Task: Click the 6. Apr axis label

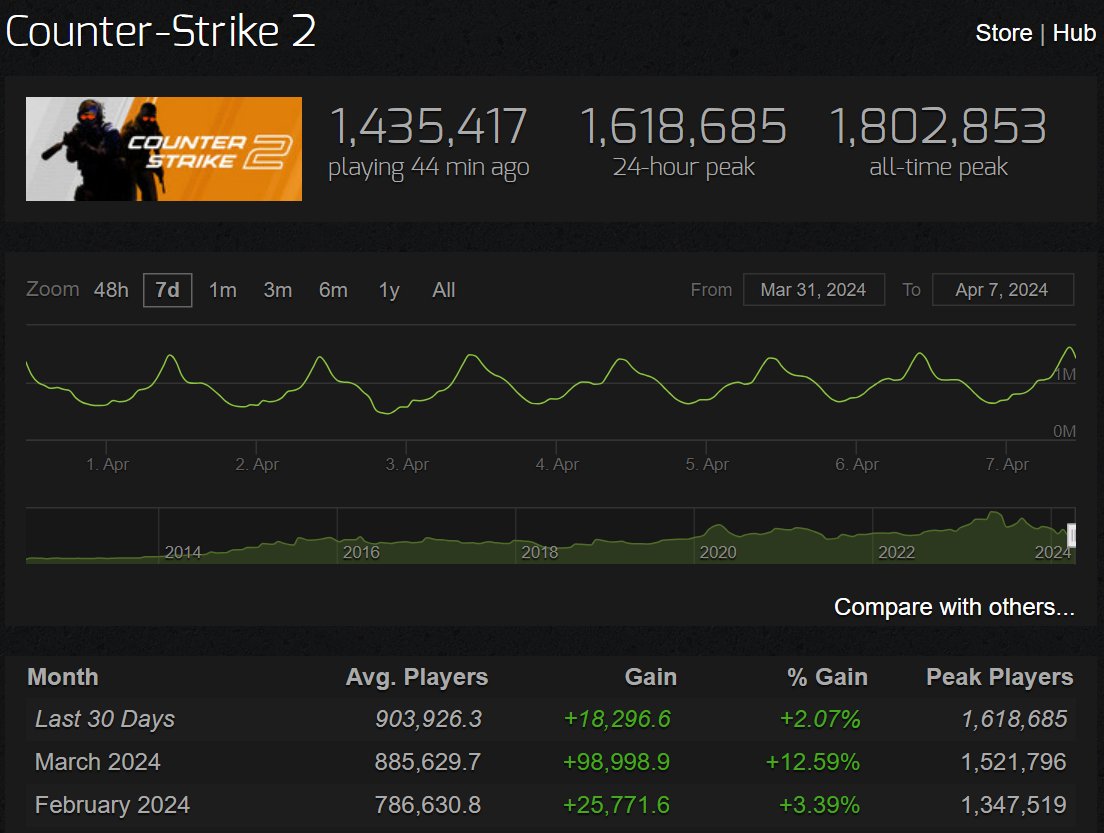Action: [857, 464]
